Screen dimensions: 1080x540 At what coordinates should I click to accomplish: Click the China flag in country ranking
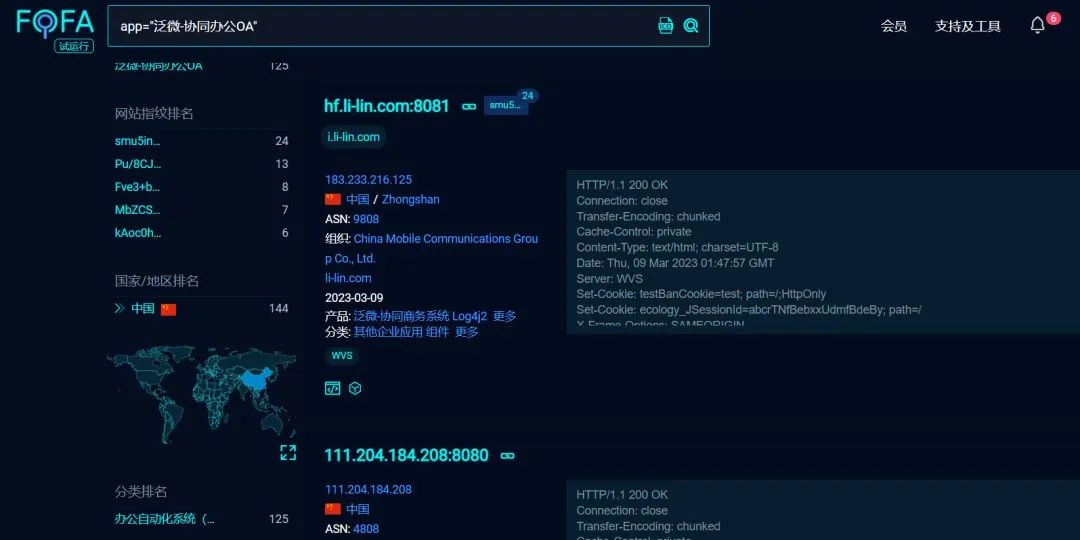169,309
